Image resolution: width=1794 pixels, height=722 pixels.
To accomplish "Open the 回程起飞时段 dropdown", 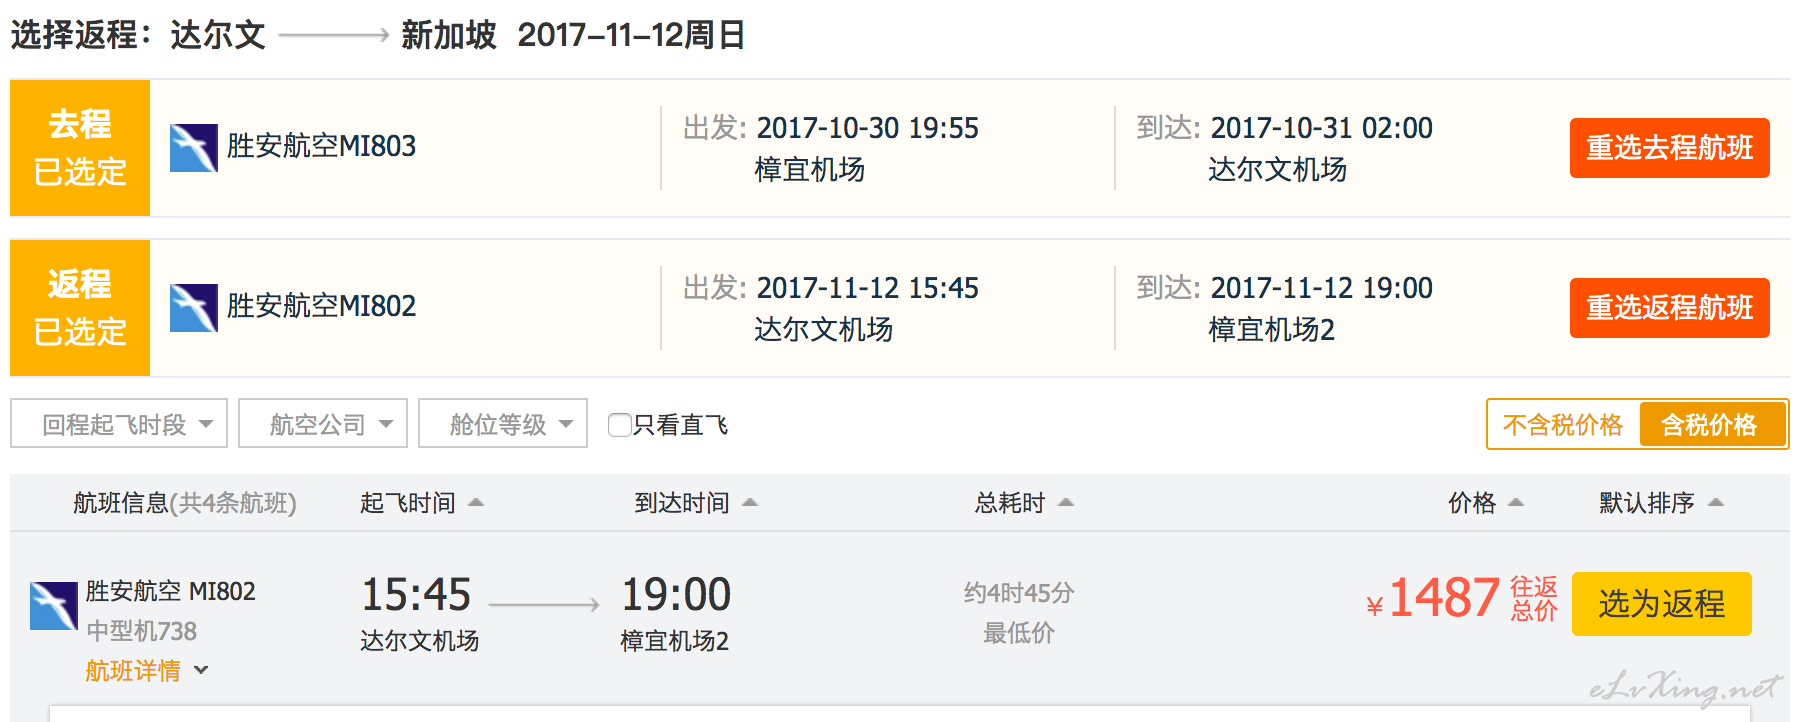I will [119, 424].
